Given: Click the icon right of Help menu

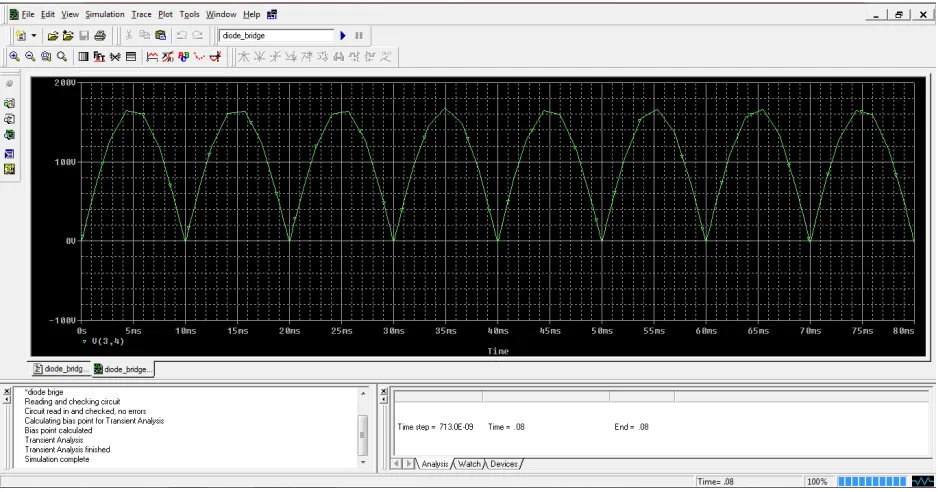Looking at the screenshot, I should tap(272, 14).
